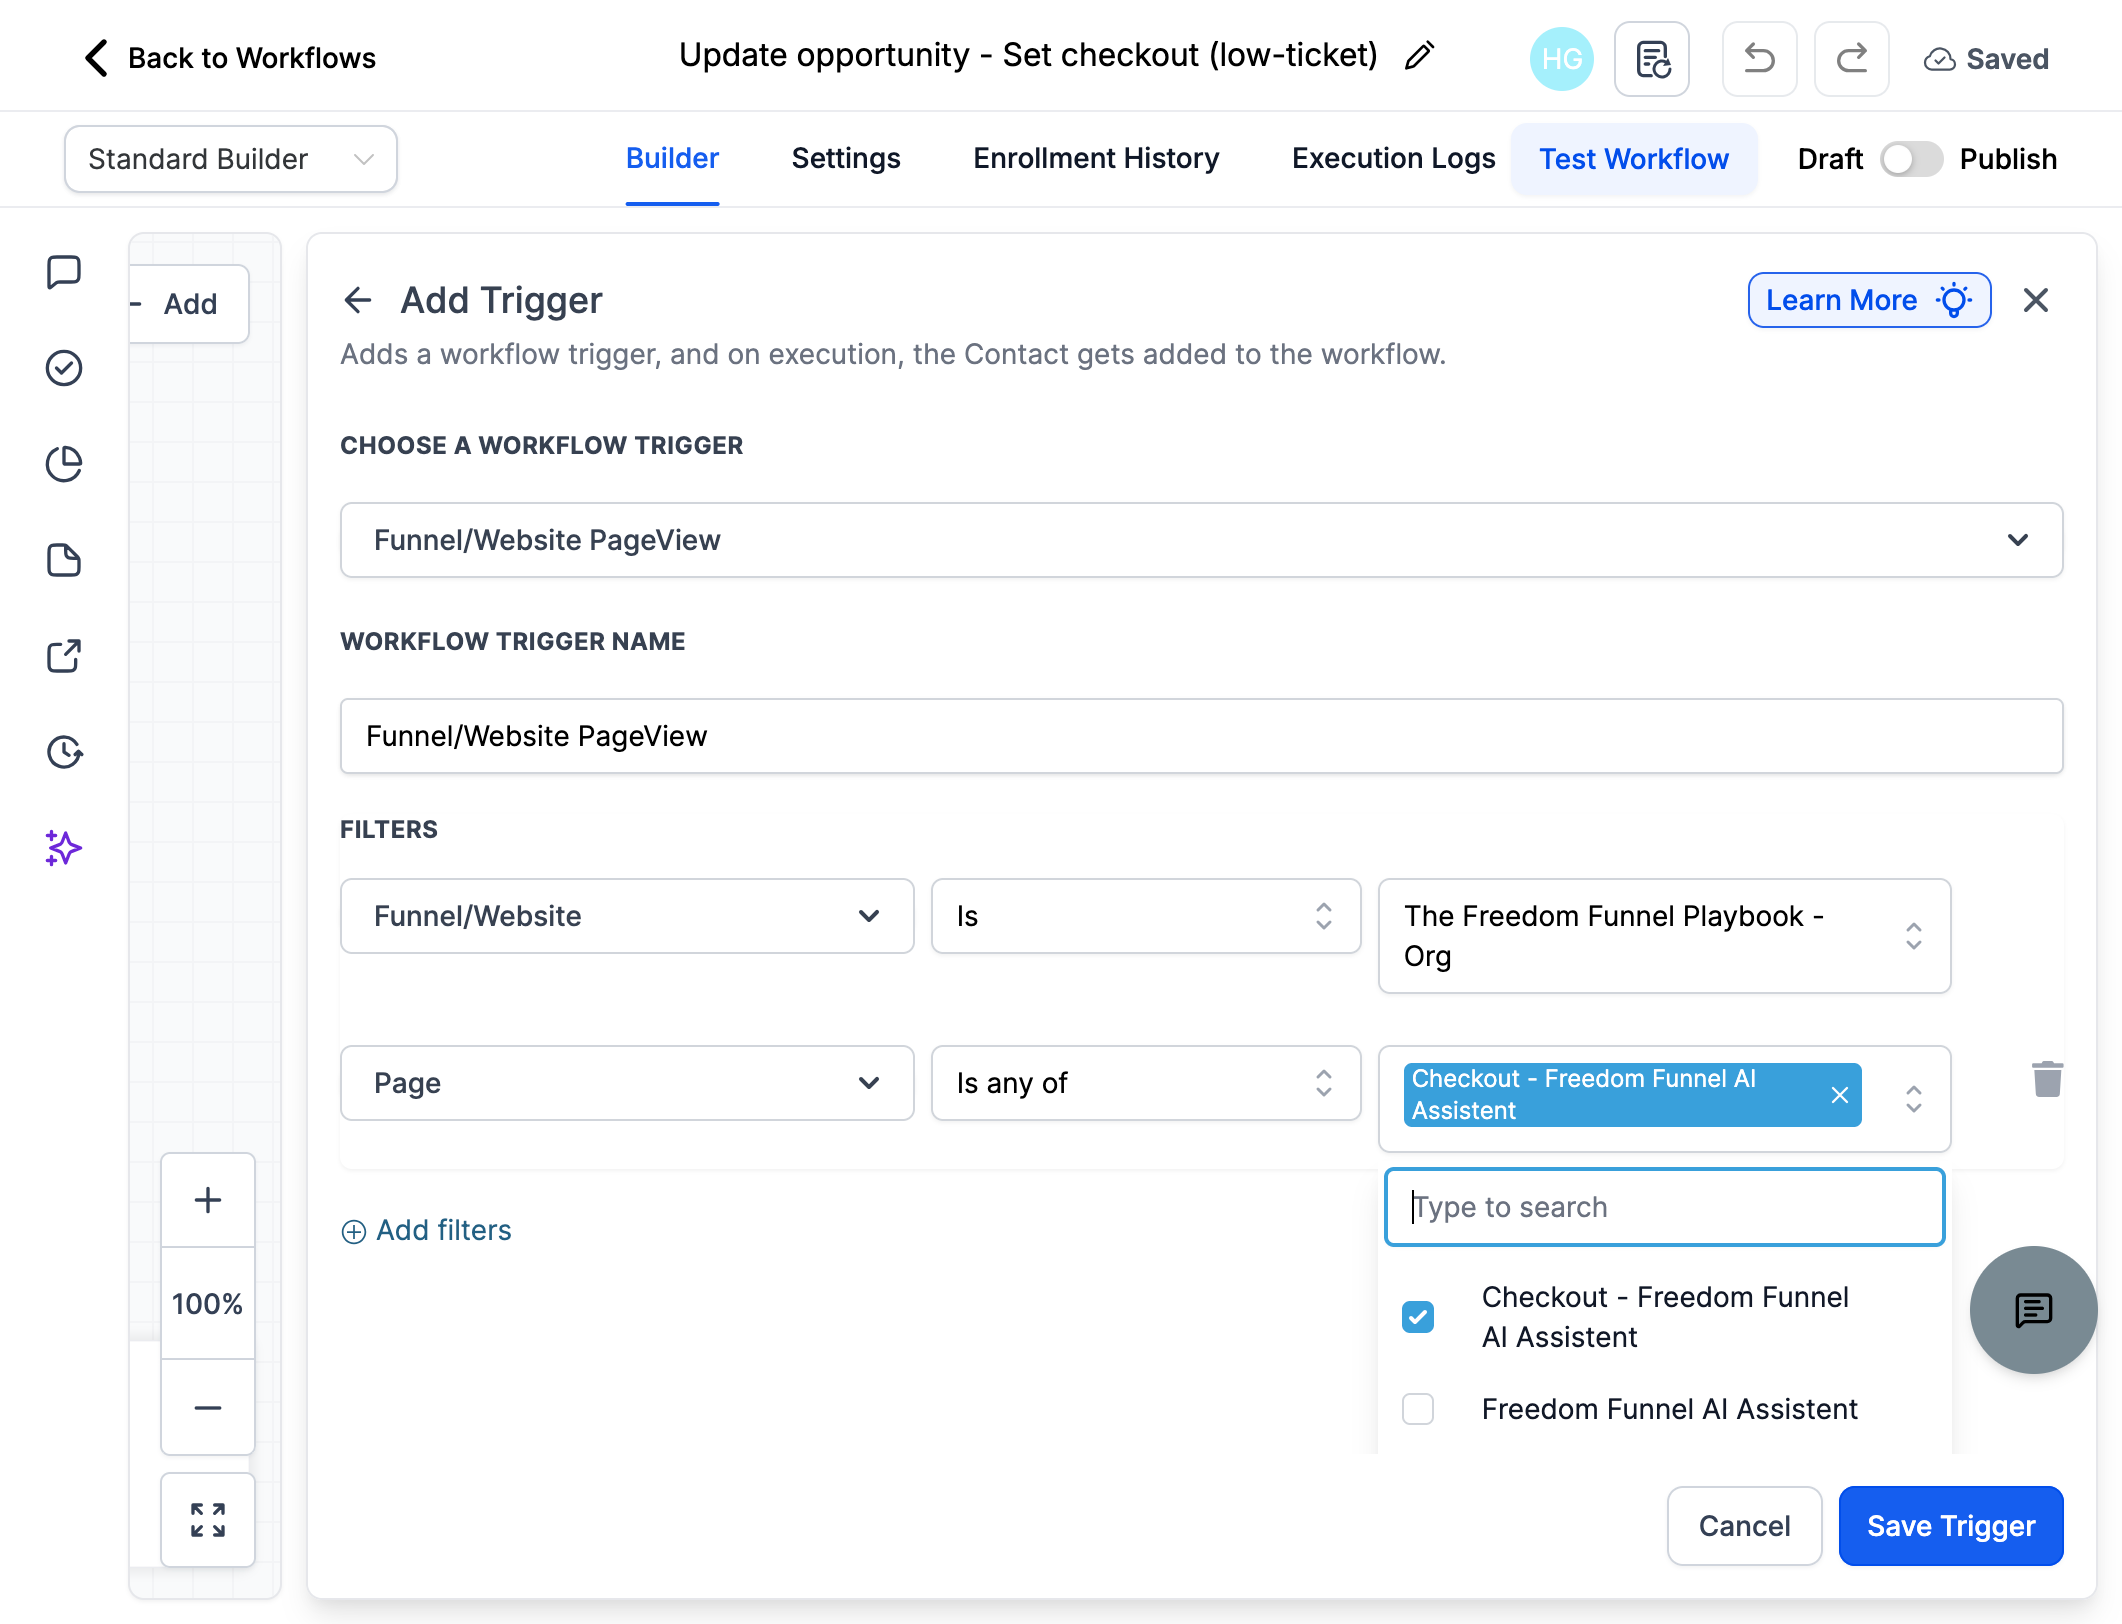
Task: Delete the Page filter with trash icon
Action: point(2047,1079)
